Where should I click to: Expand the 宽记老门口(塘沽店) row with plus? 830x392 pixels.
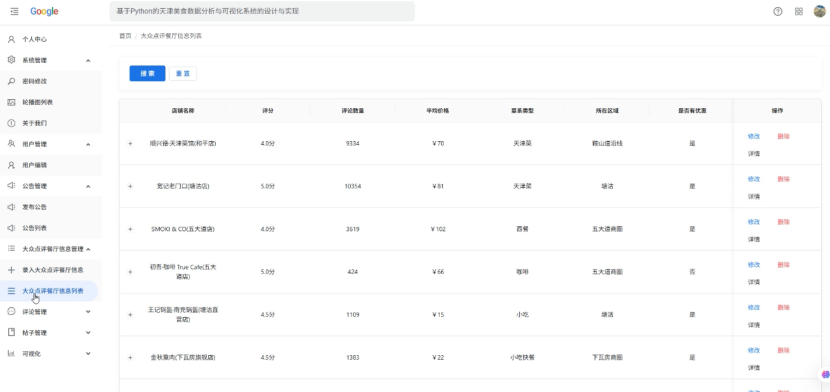tap(130, 186)
